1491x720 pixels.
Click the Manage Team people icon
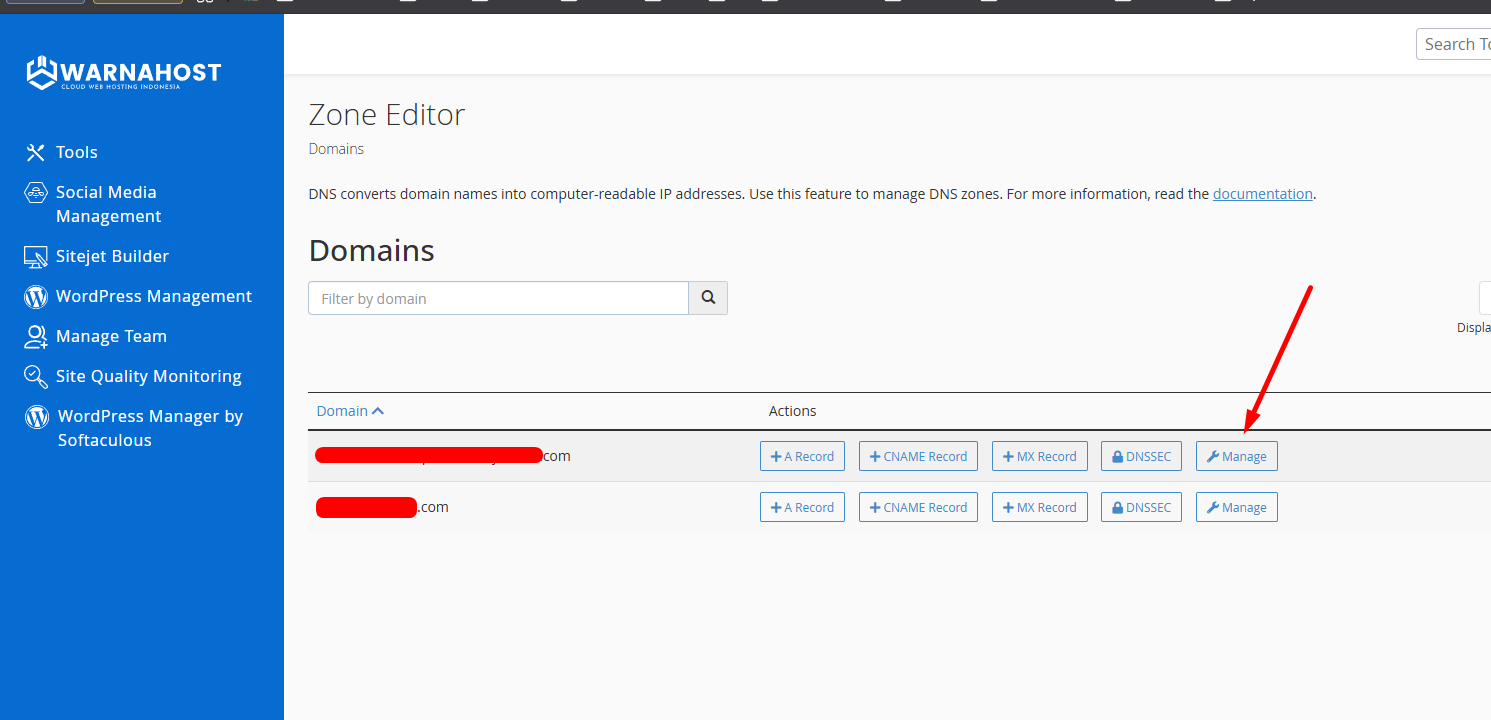click(35, 336)
